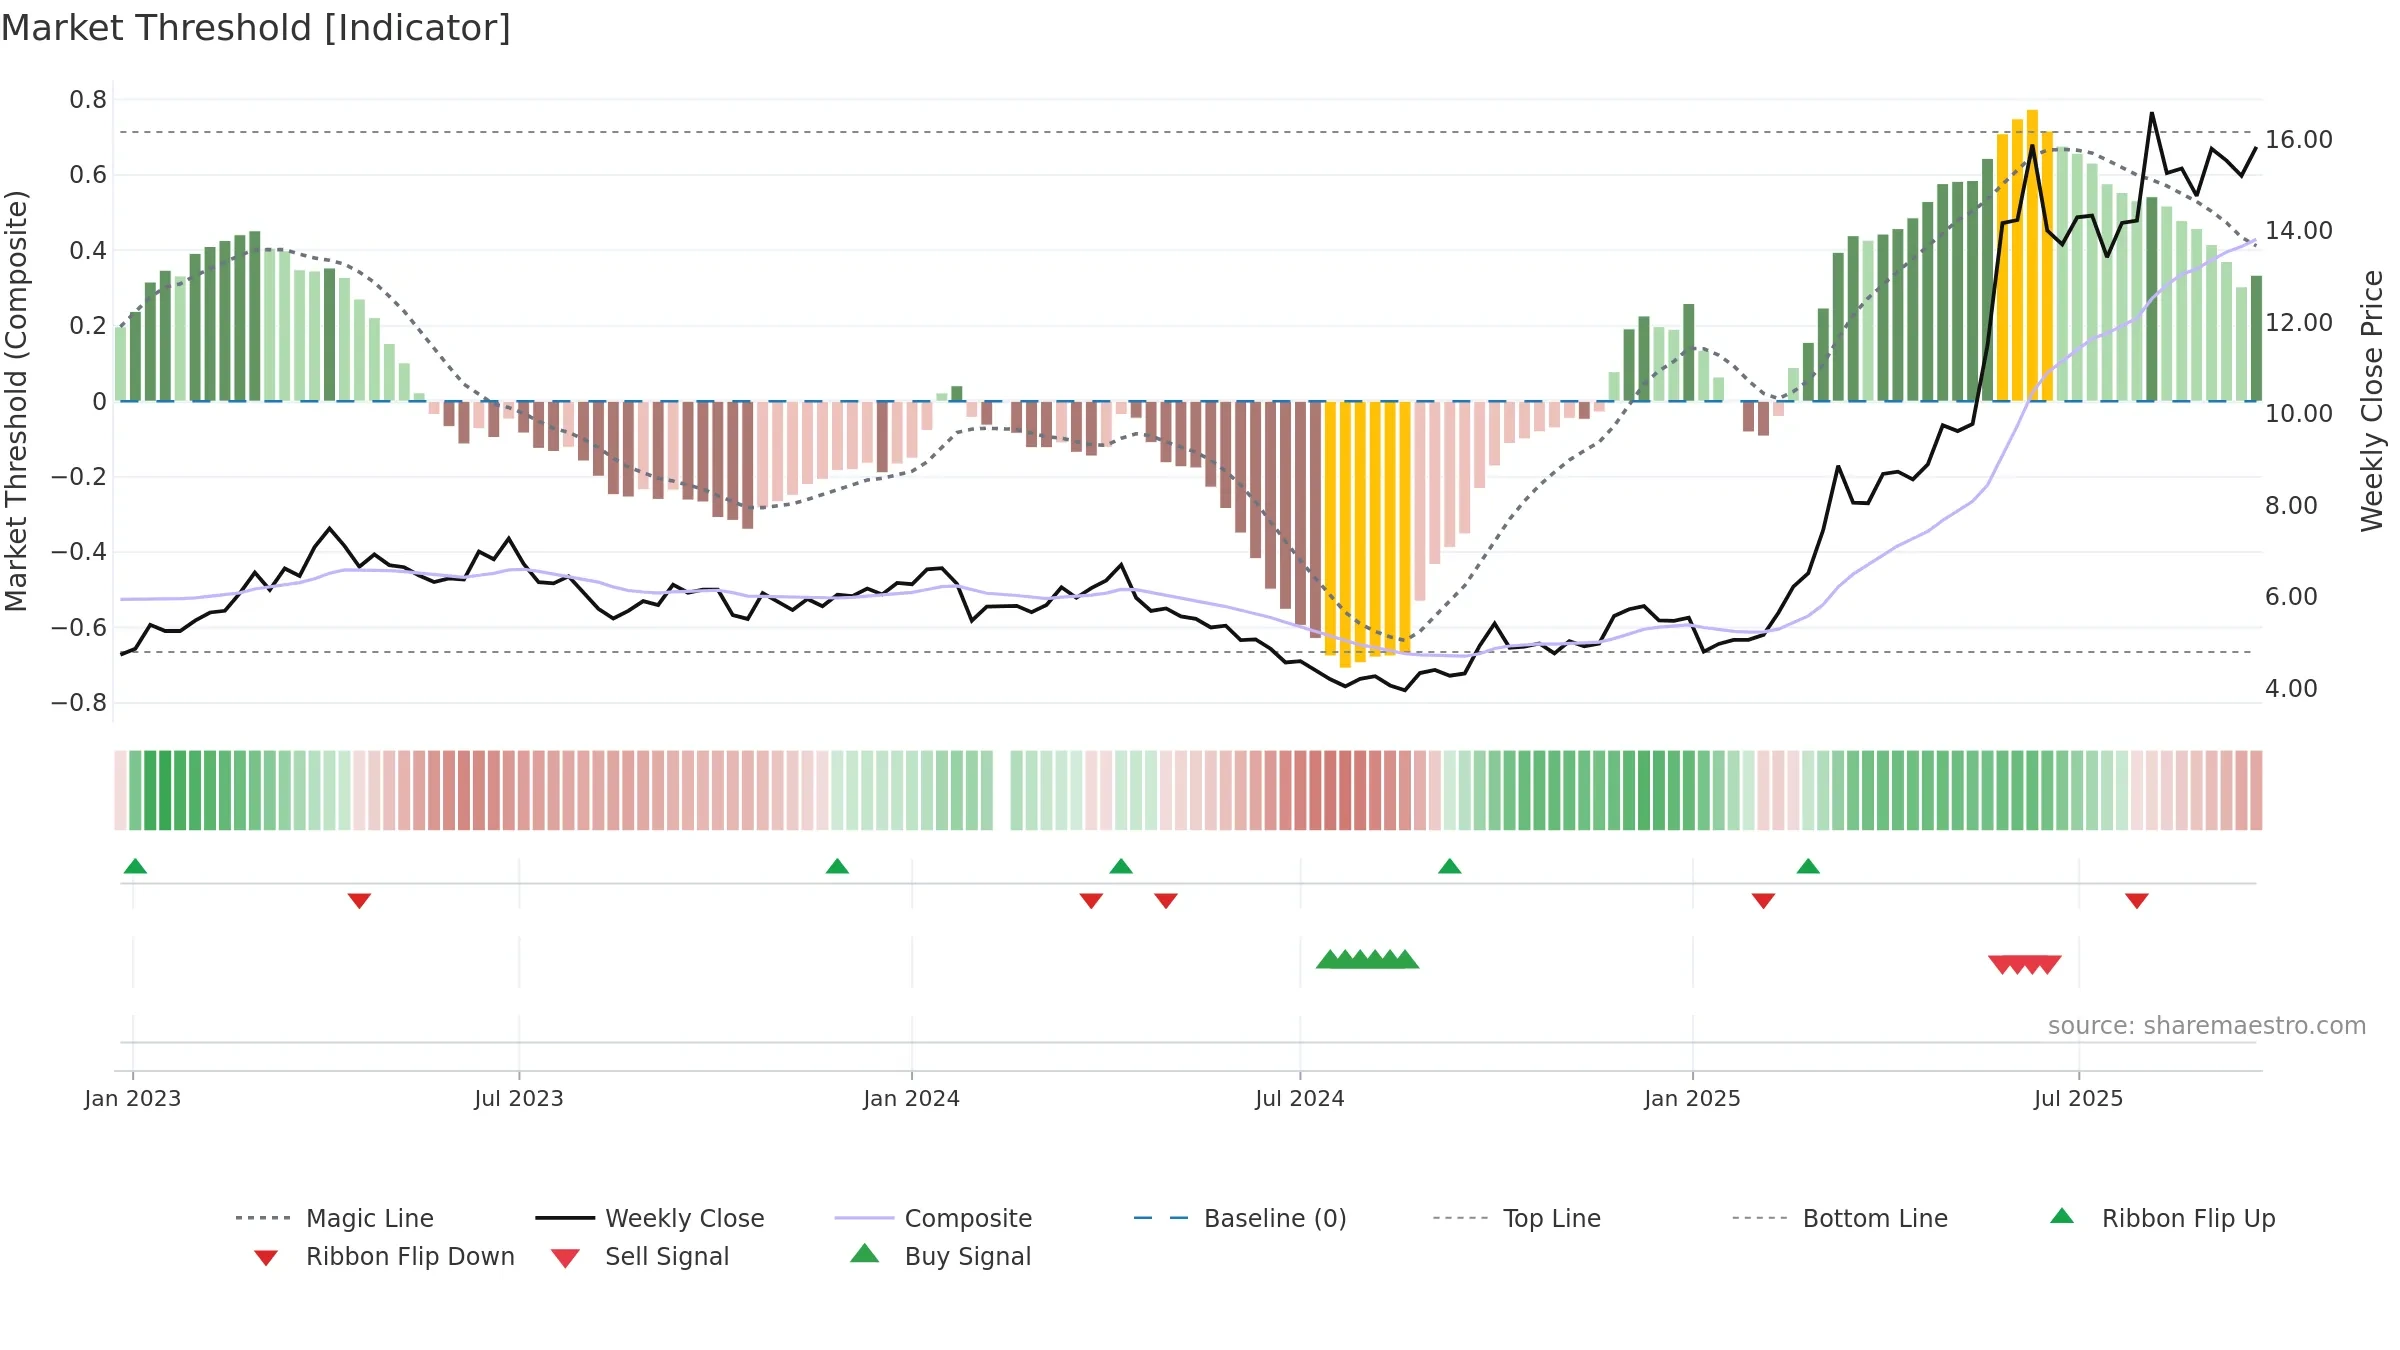The image size is (2400, 1350).
Task: Toggle the Magic Line legend entry
Action: point(334,1218)
